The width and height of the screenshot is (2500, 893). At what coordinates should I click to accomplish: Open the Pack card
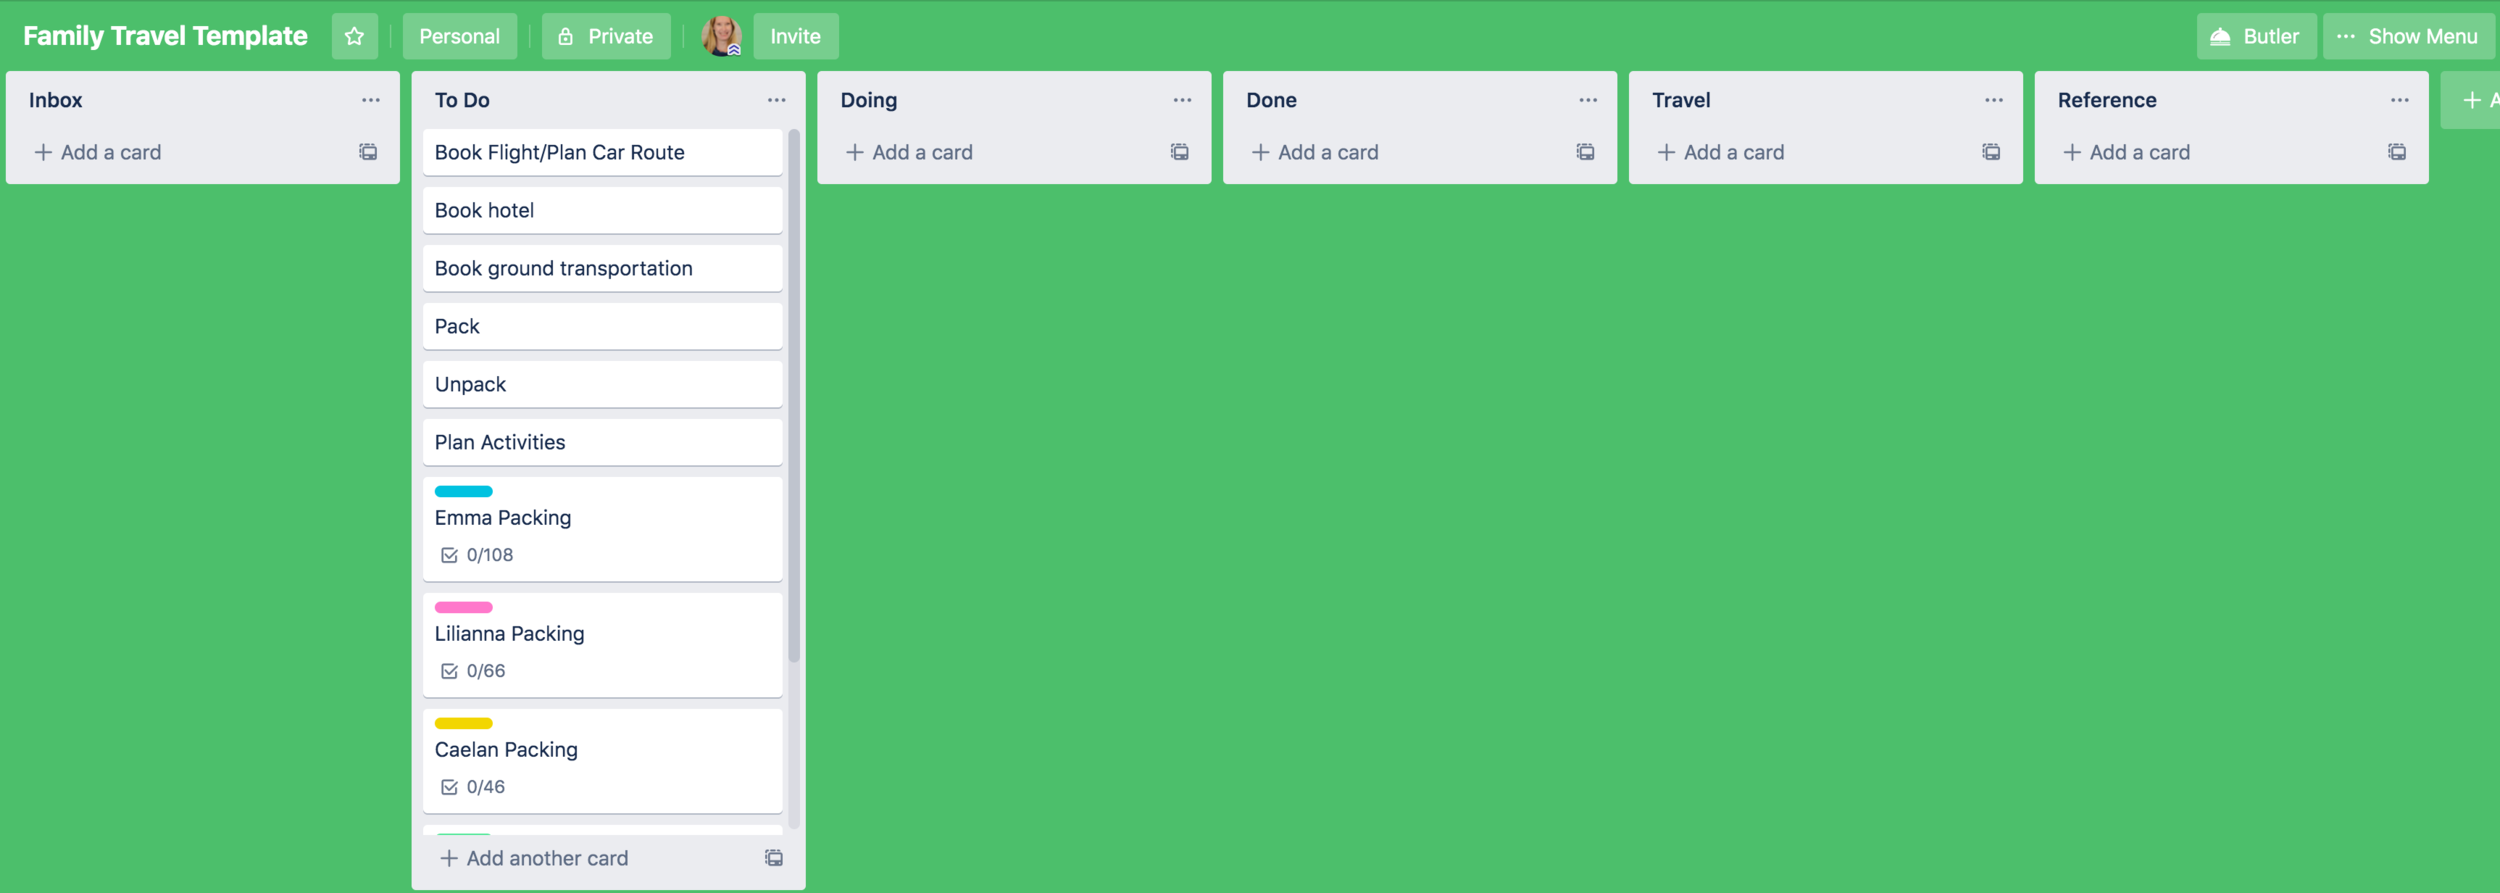point(602,326)
